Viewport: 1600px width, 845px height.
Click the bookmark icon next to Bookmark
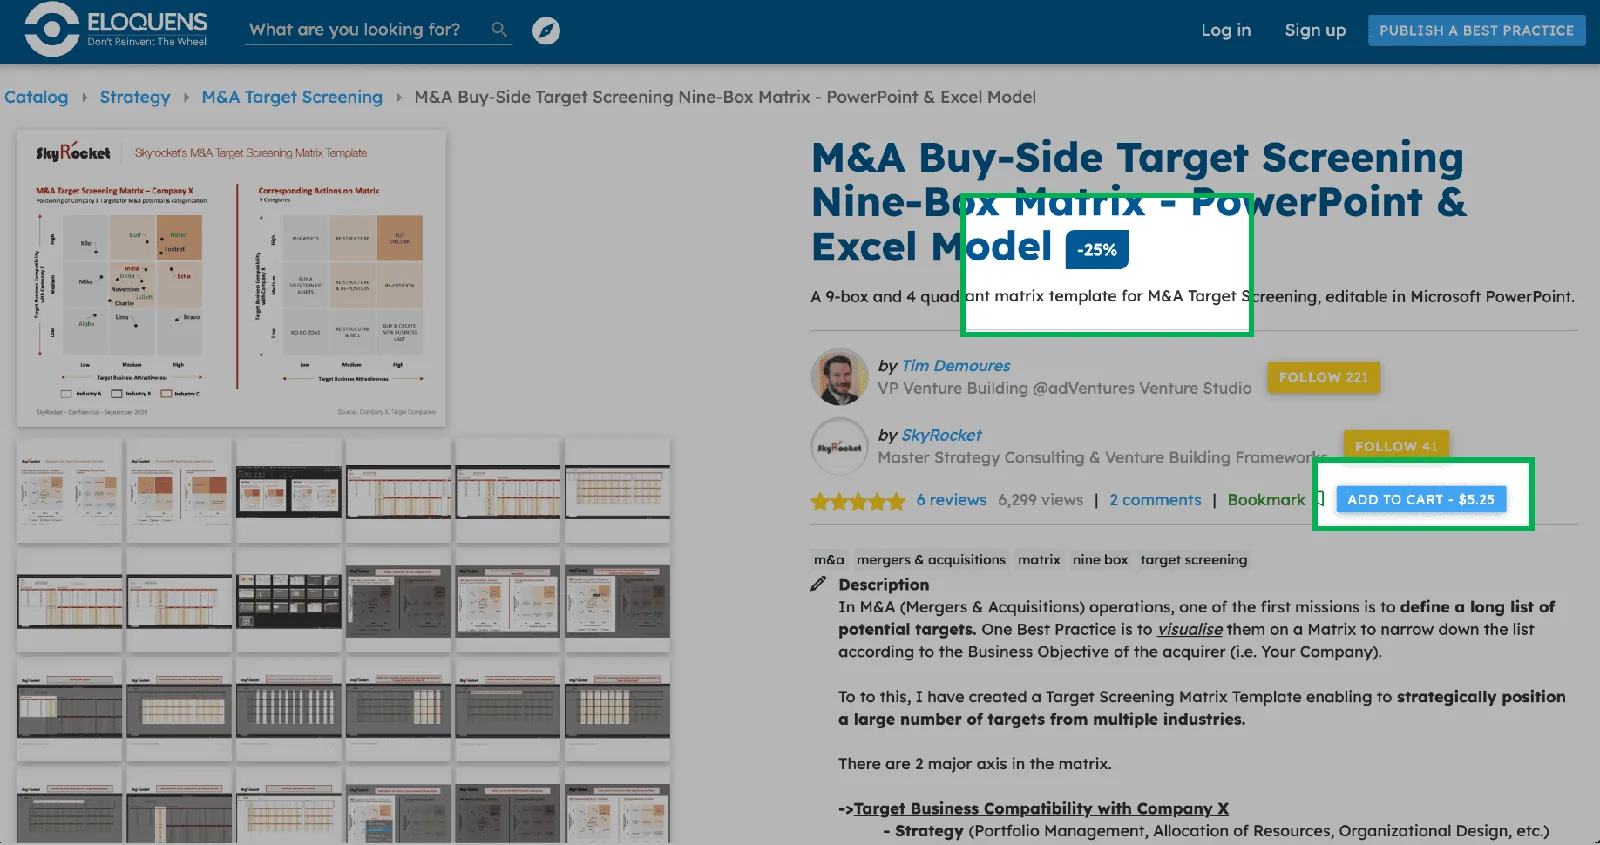point(1320,499)
